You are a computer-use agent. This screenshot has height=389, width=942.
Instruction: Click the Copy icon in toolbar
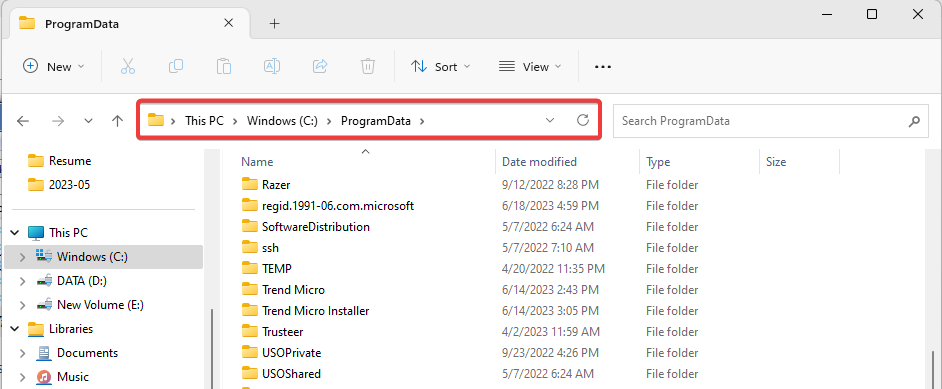(176, 66)
